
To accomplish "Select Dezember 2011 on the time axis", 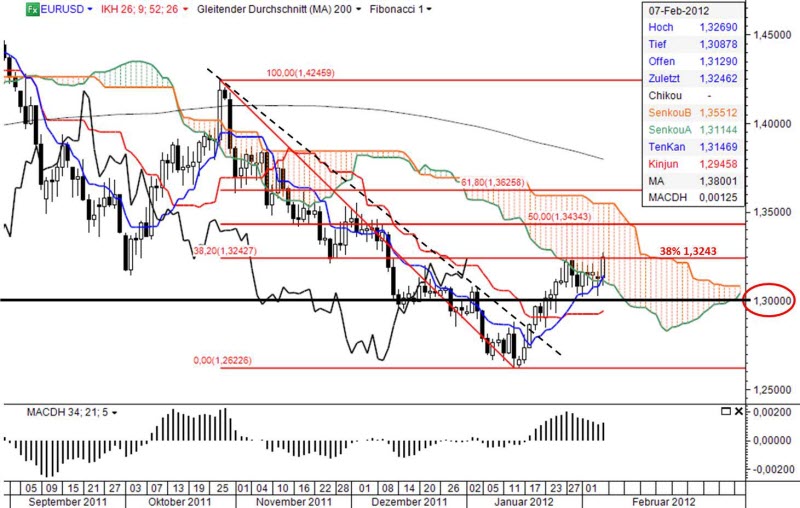I will point(410,501).
